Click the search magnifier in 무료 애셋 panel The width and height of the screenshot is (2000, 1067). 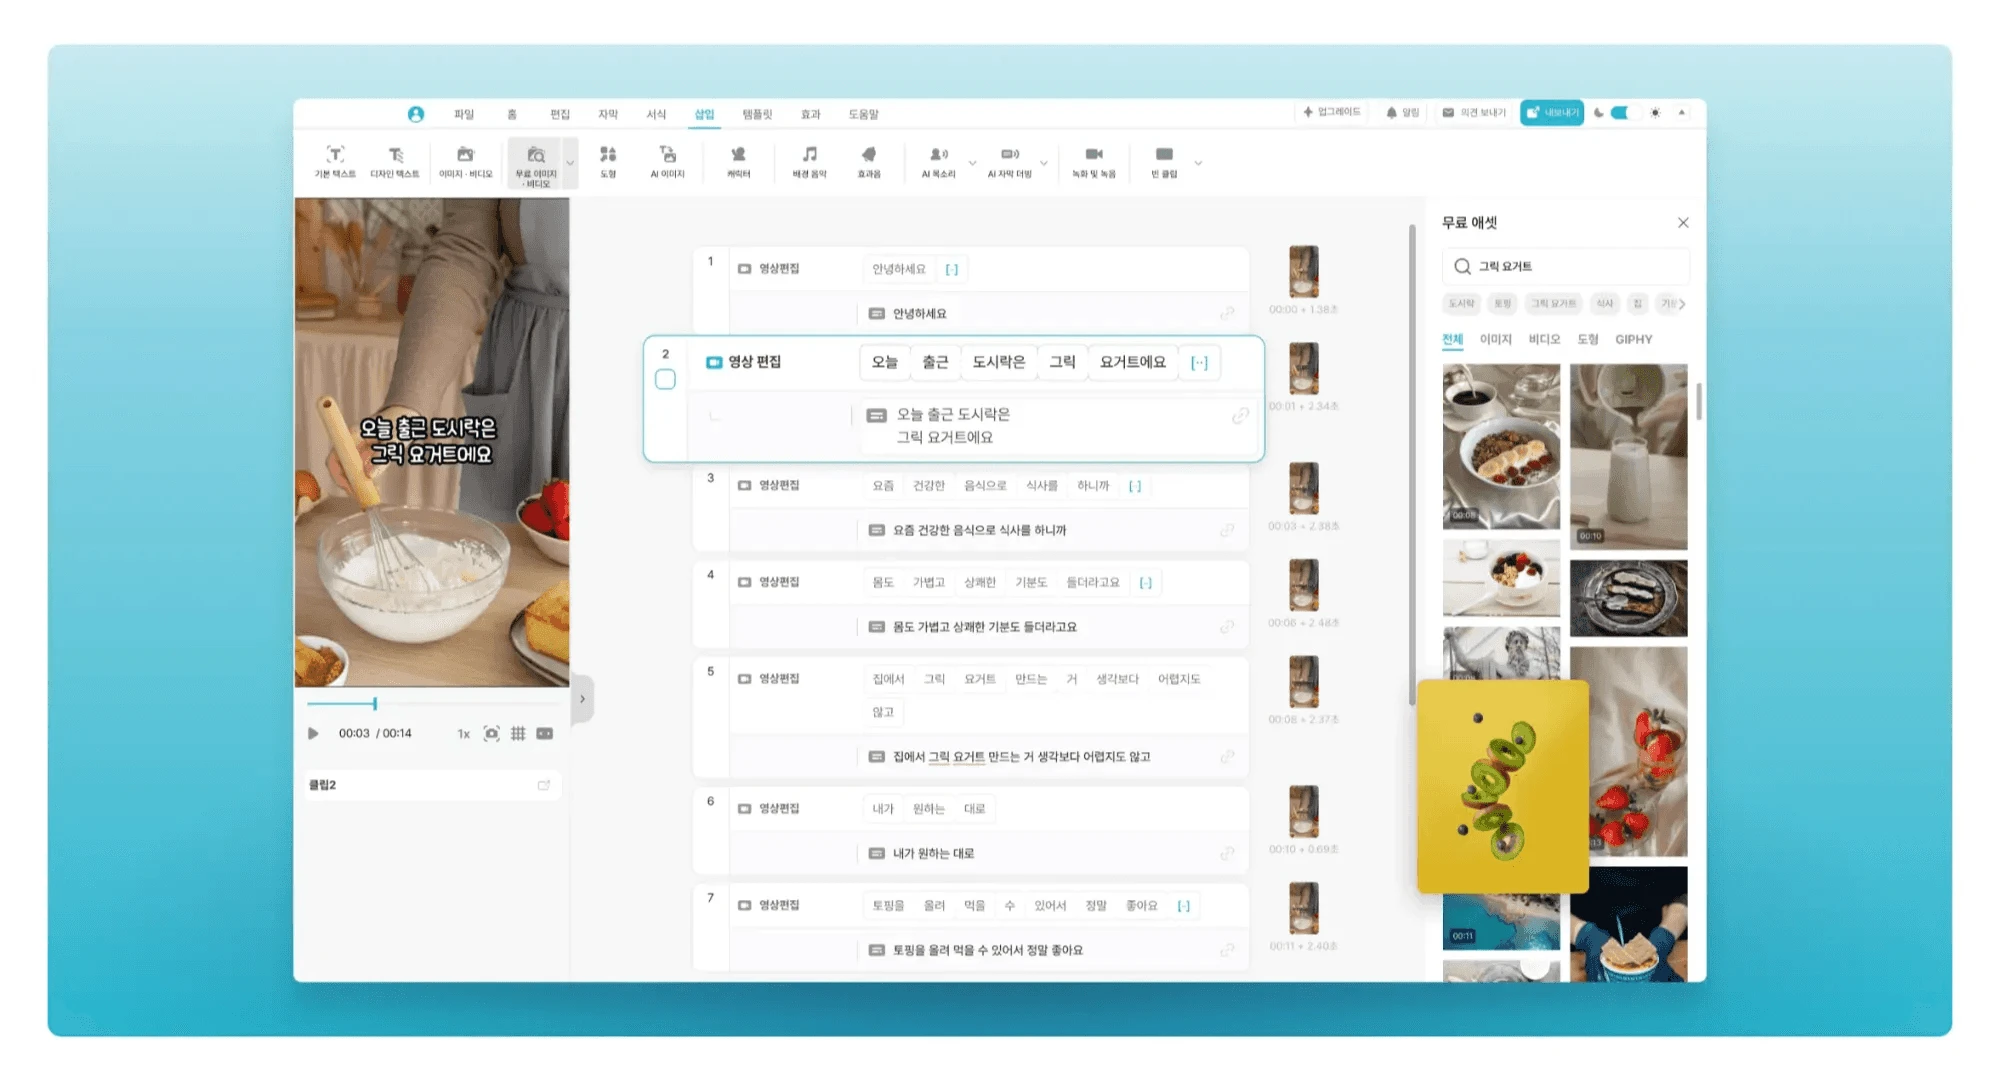pyautogui.click(x=1462, y=266)
